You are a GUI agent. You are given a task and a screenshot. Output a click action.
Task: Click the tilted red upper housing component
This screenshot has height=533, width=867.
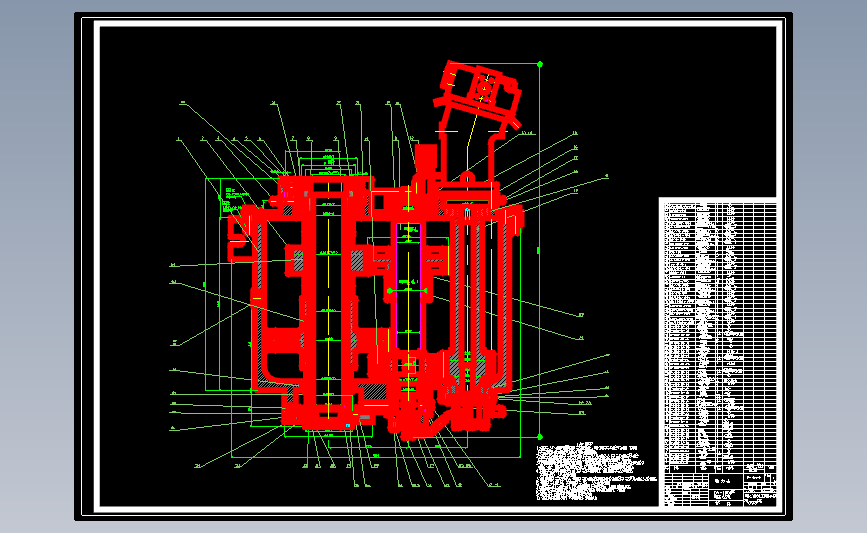tap(478, 95)
